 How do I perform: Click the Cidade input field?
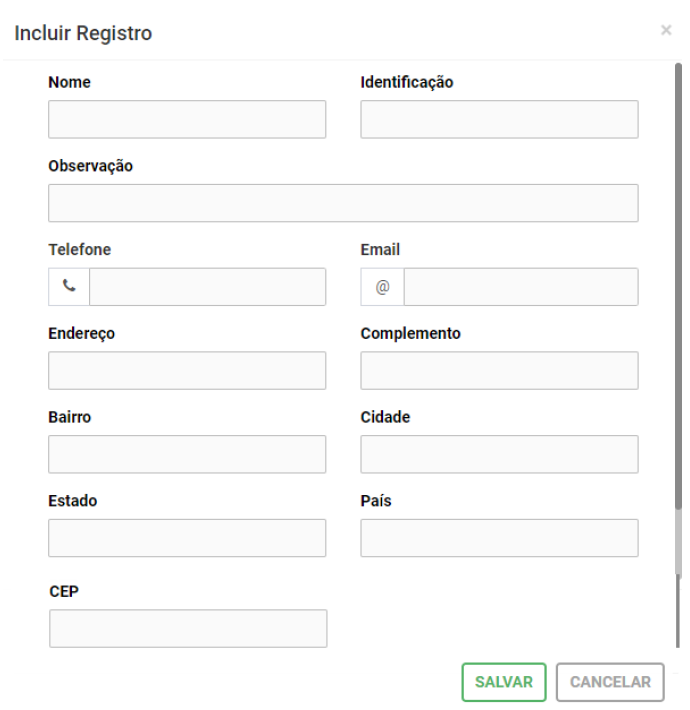499,454
